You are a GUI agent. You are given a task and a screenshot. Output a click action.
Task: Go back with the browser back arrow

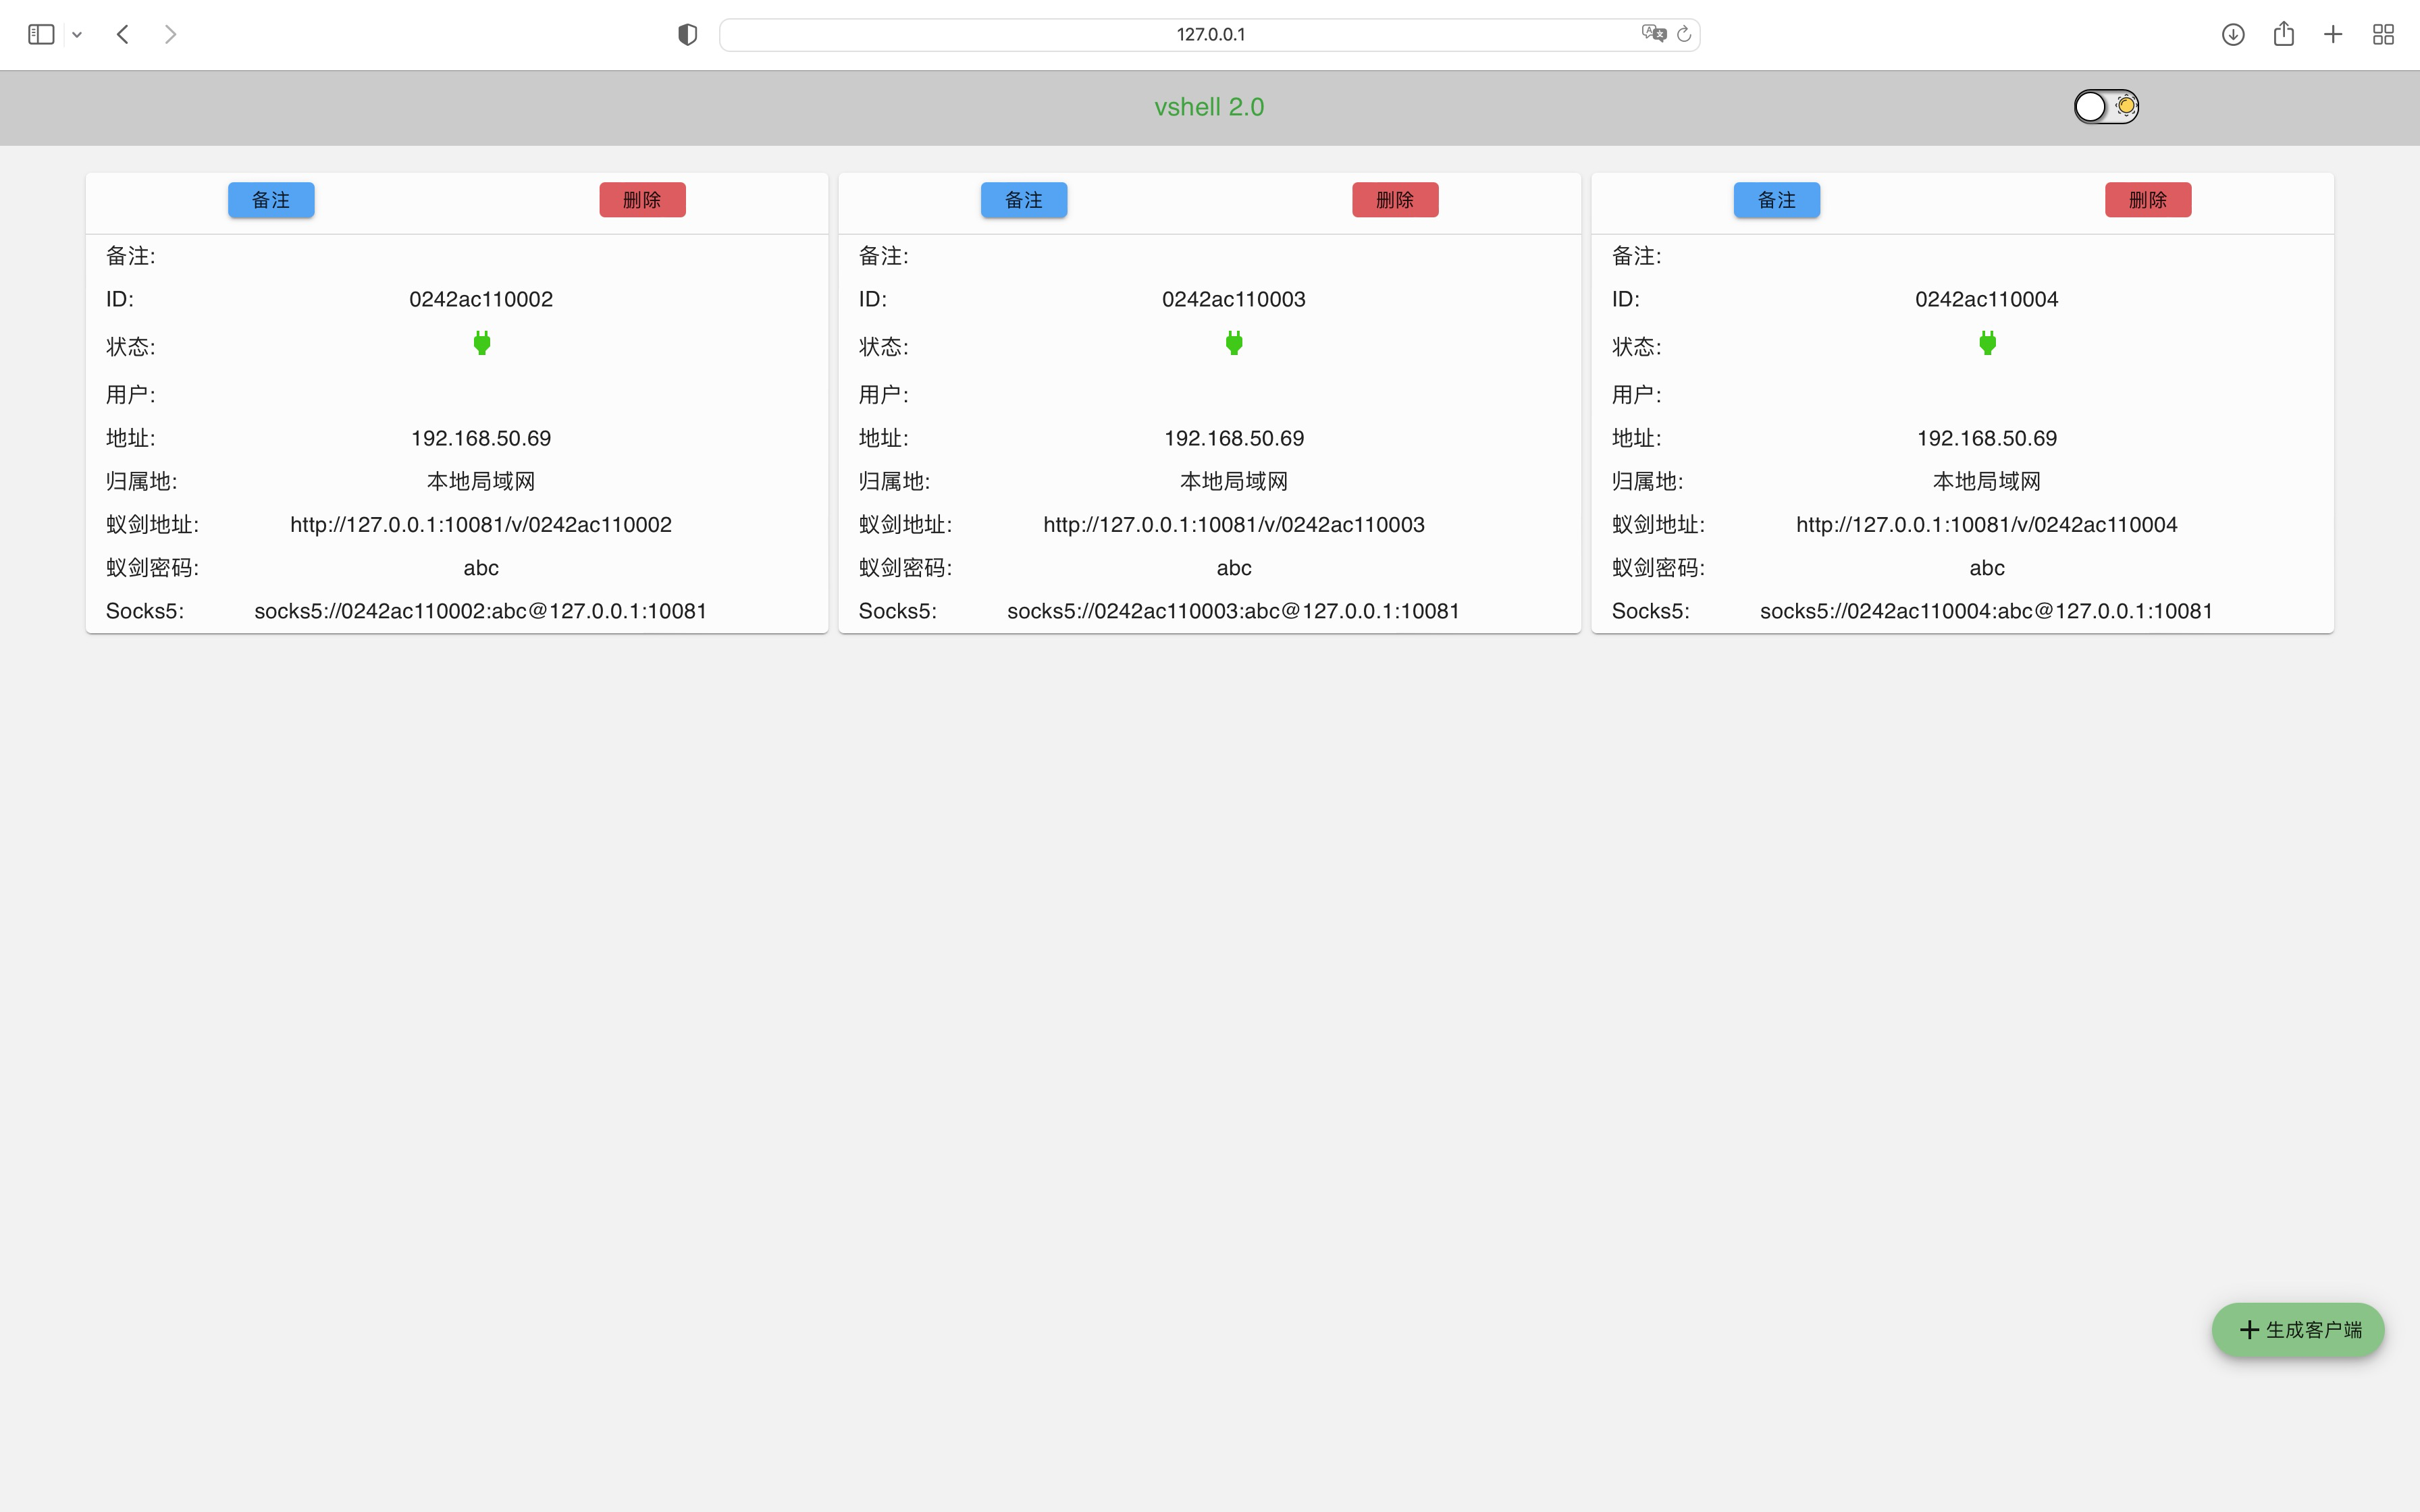[x=123, y=35]
